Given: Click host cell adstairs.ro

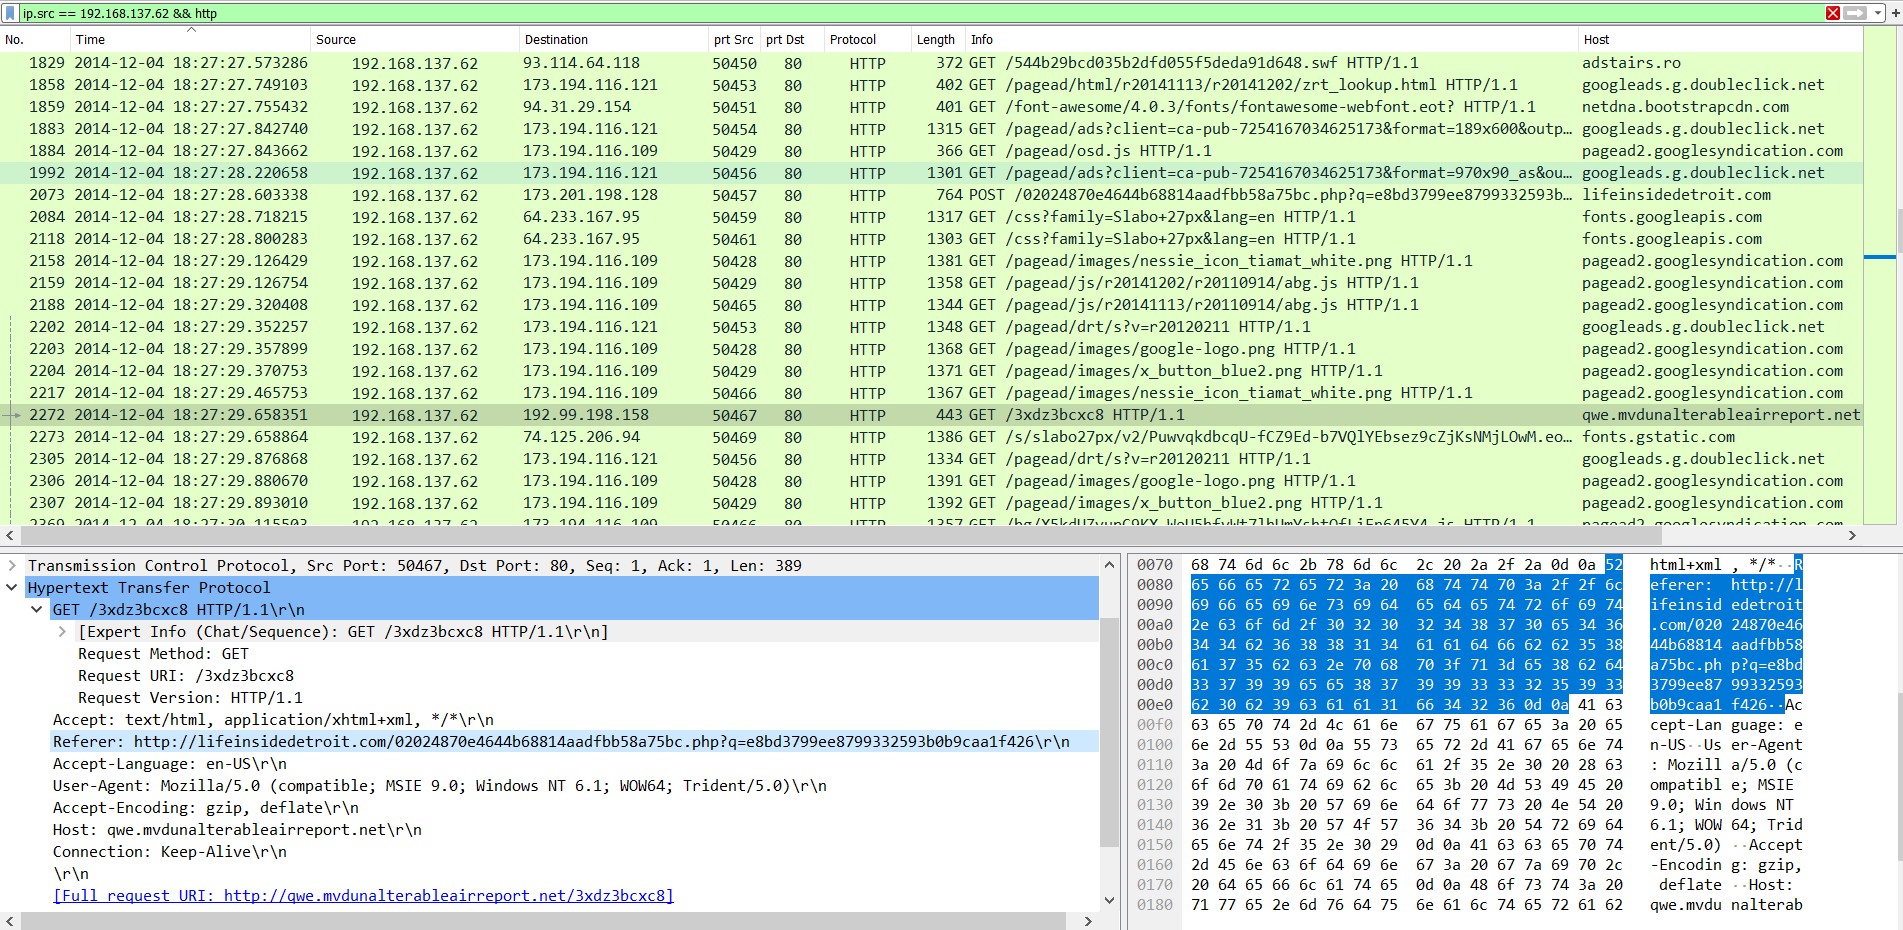Looking at the screenshot, I should tap(1631, 63).
